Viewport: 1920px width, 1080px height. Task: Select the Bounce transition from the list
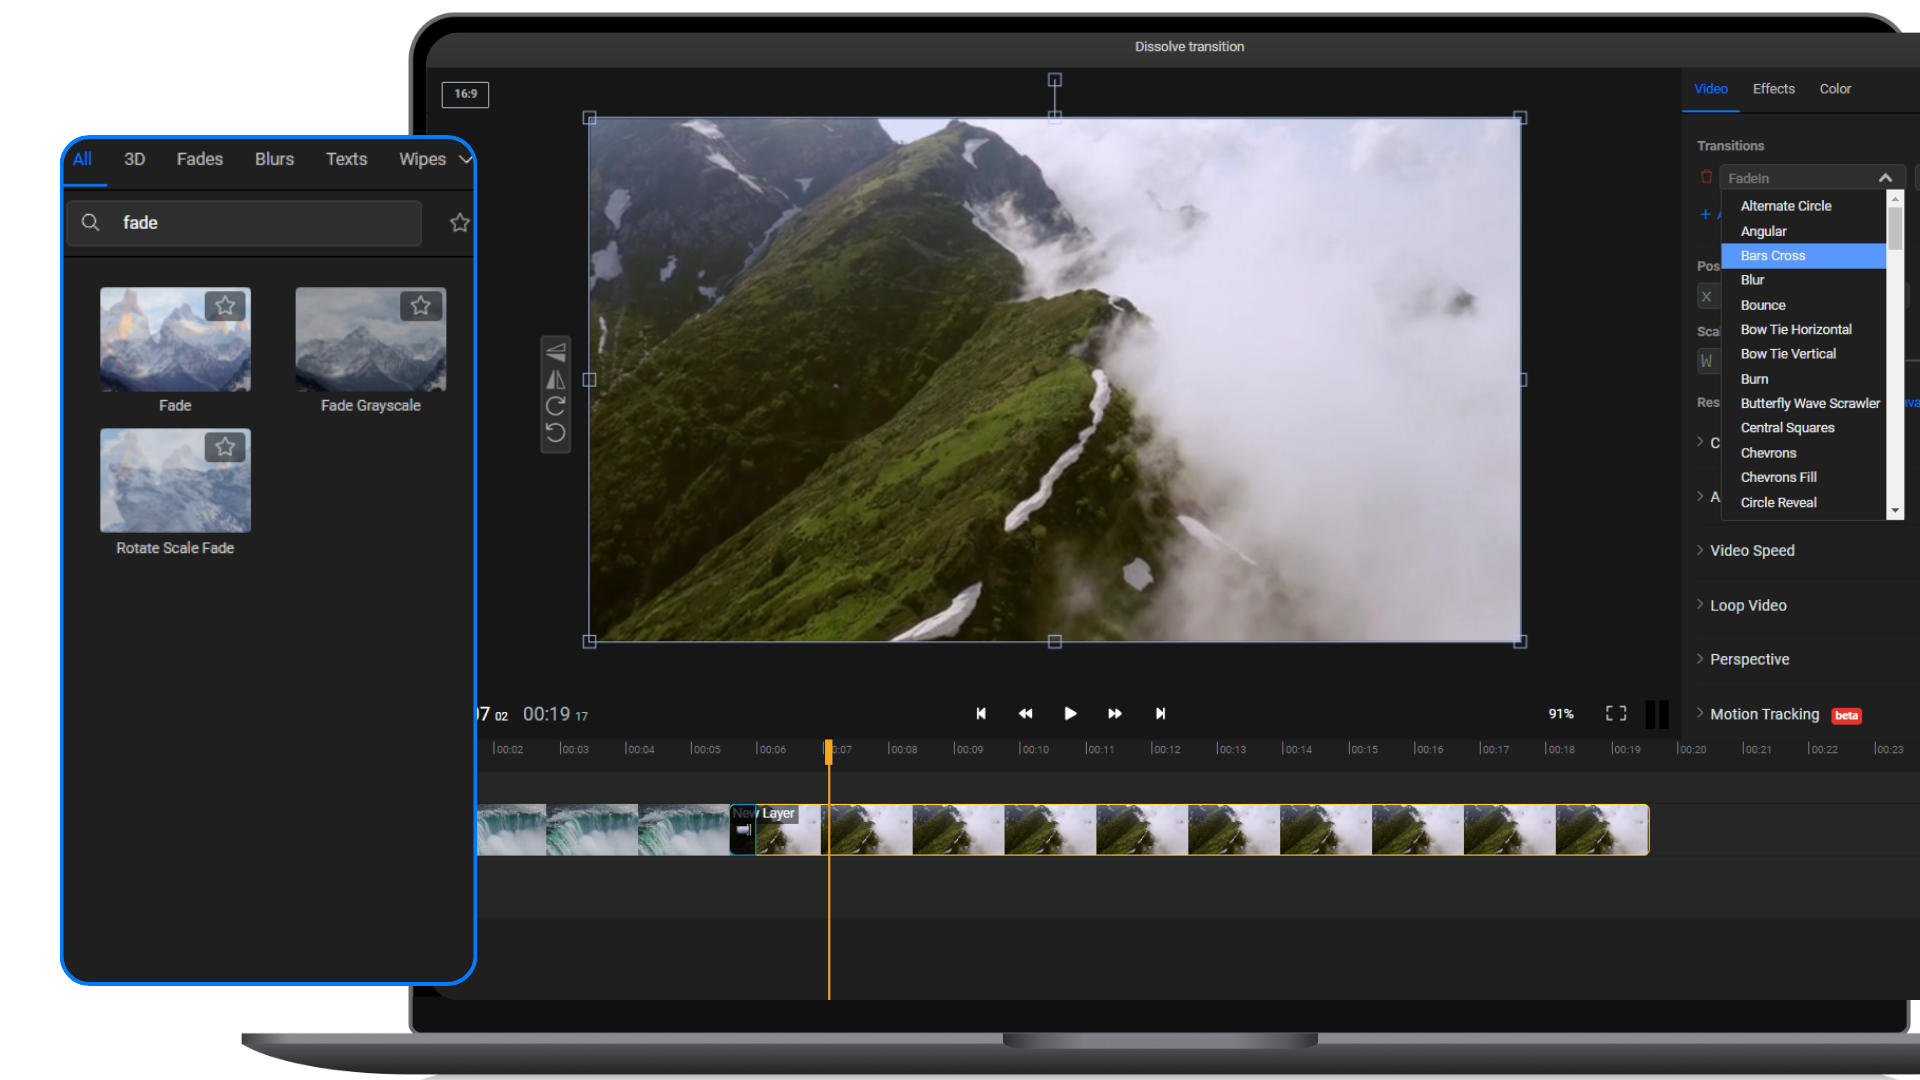coord(1762,304)
